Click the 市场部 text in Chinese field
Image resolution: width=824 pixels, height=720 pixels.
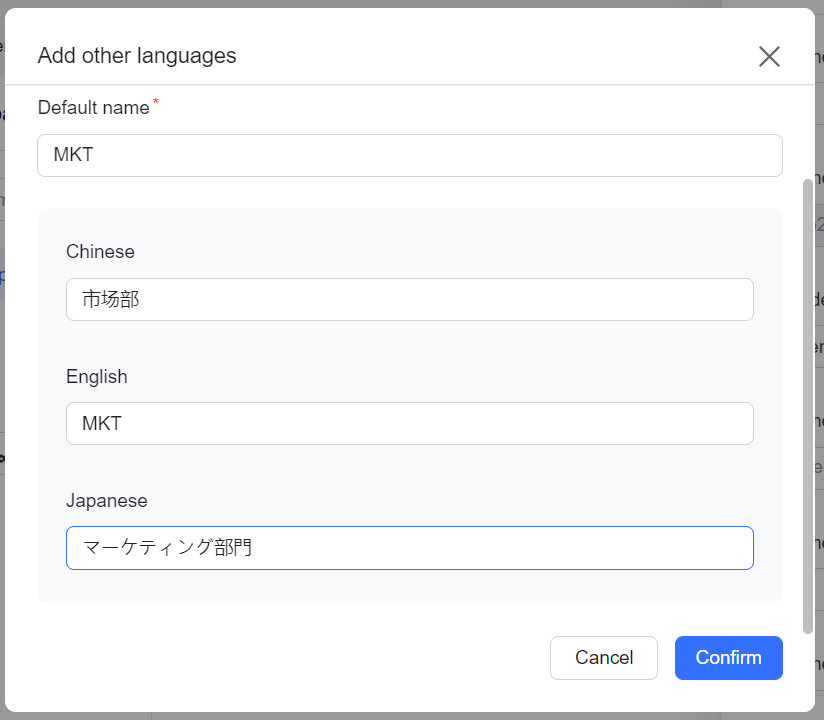coord(110,299)
